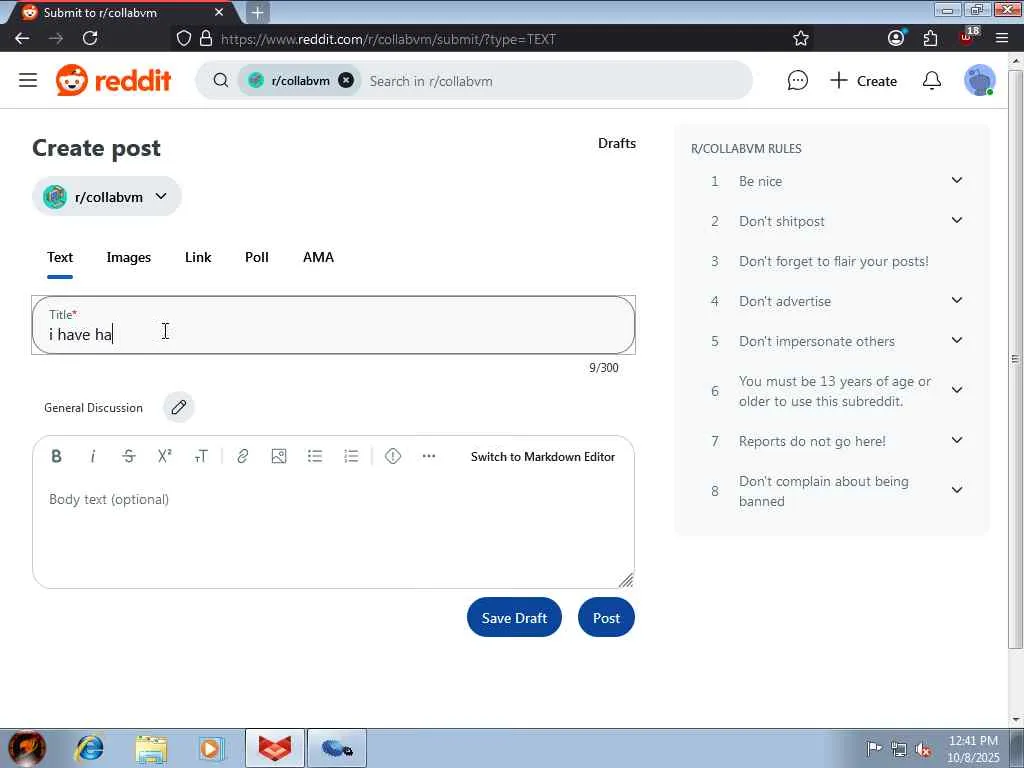Go to Reddit home via logo
1024x768 pixels.
click(x=113, y=80)
